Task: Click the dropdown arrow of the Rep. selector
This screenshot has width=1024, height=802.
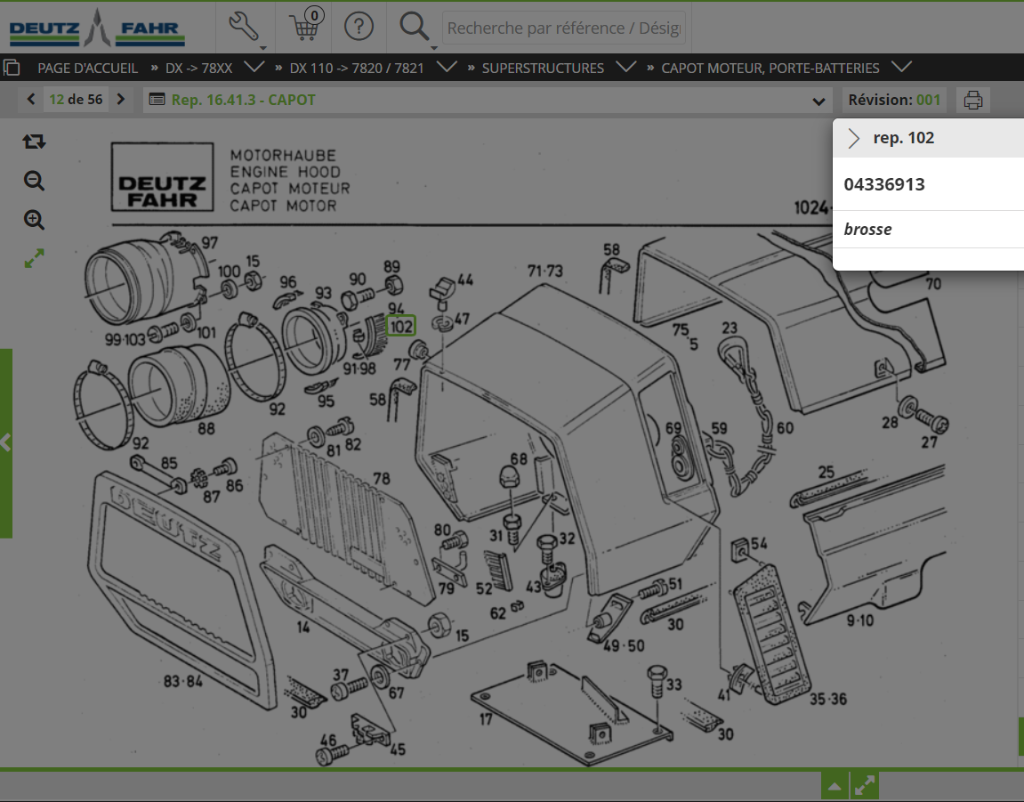Action: [818, 101]
